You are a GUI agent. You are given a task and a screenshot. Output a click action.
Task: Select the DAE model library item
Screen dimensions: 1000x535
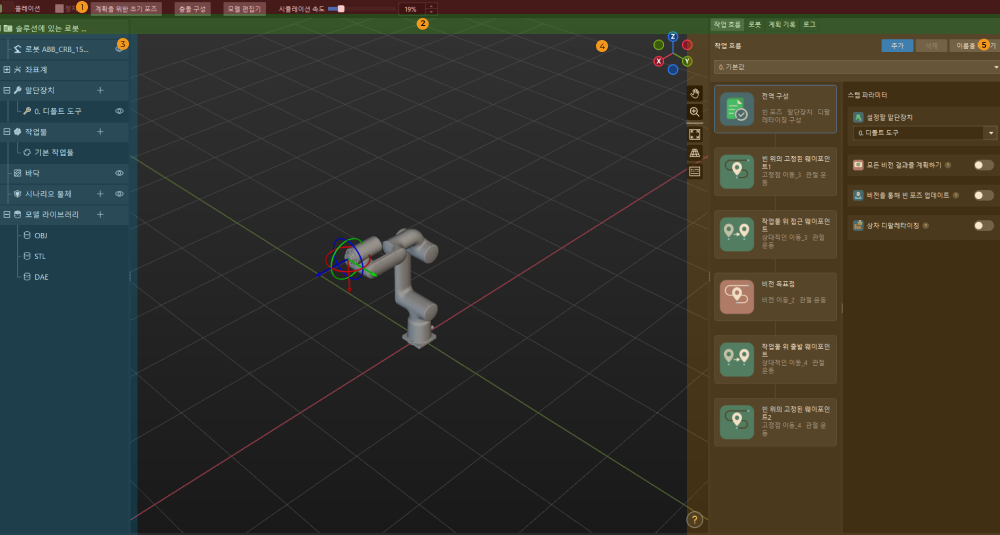click(x=41, y=277)
